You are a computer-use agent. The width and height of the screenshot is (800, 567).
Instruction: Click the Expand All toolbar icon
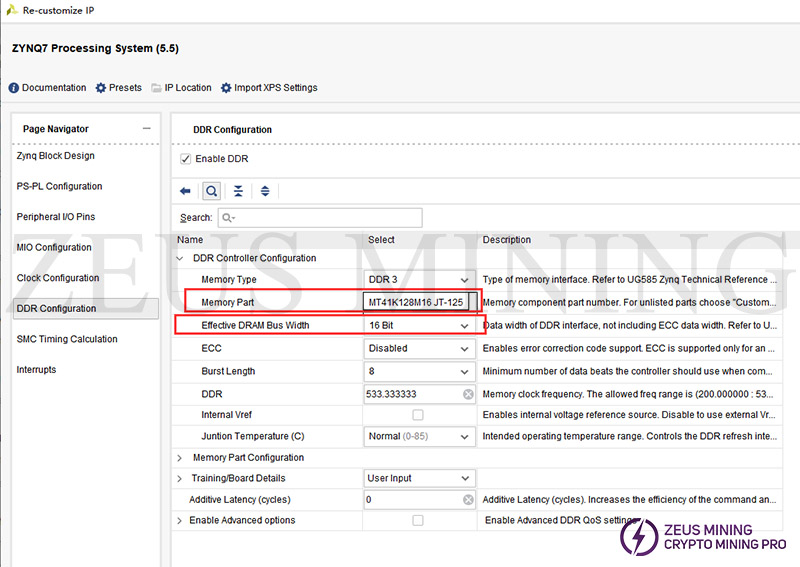click(x=265, y=191)
